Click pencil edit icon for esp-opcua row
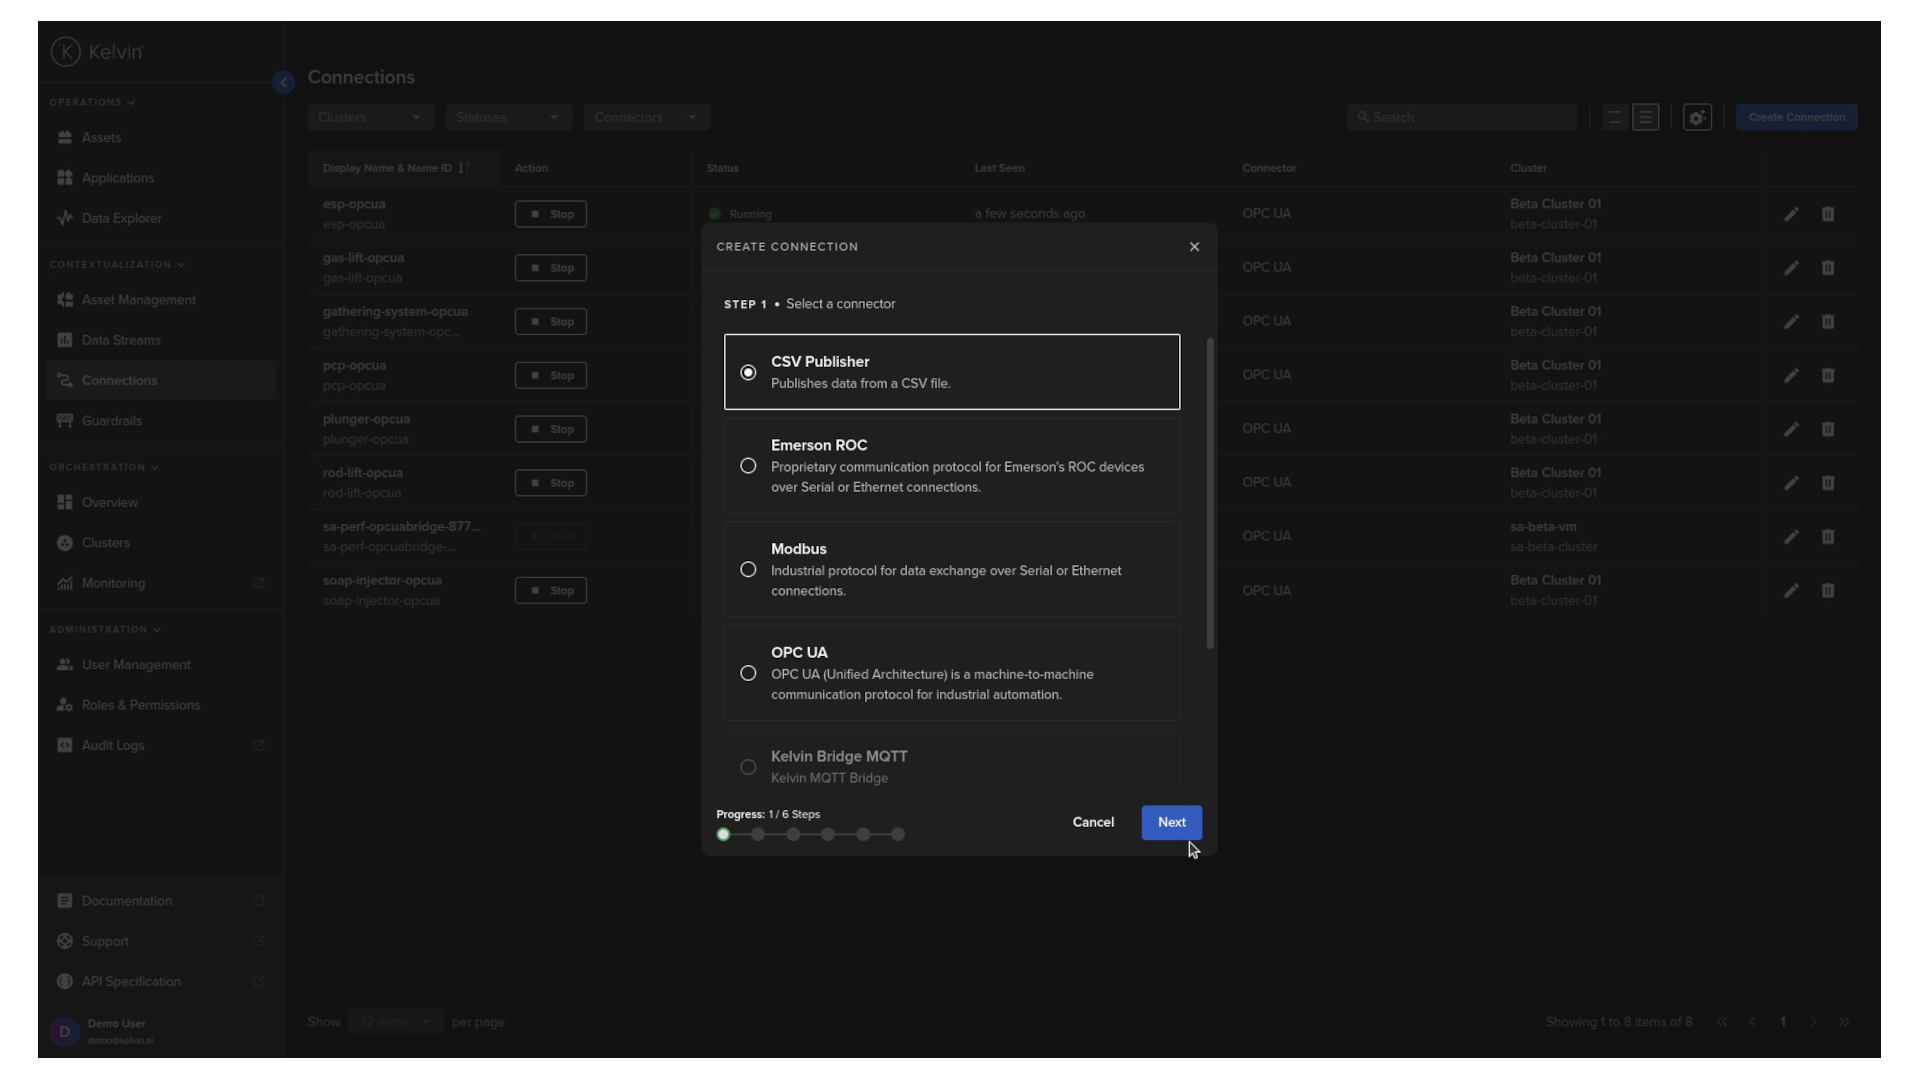Viewport: 1920px width, 1080px height. pos(1791,214)
